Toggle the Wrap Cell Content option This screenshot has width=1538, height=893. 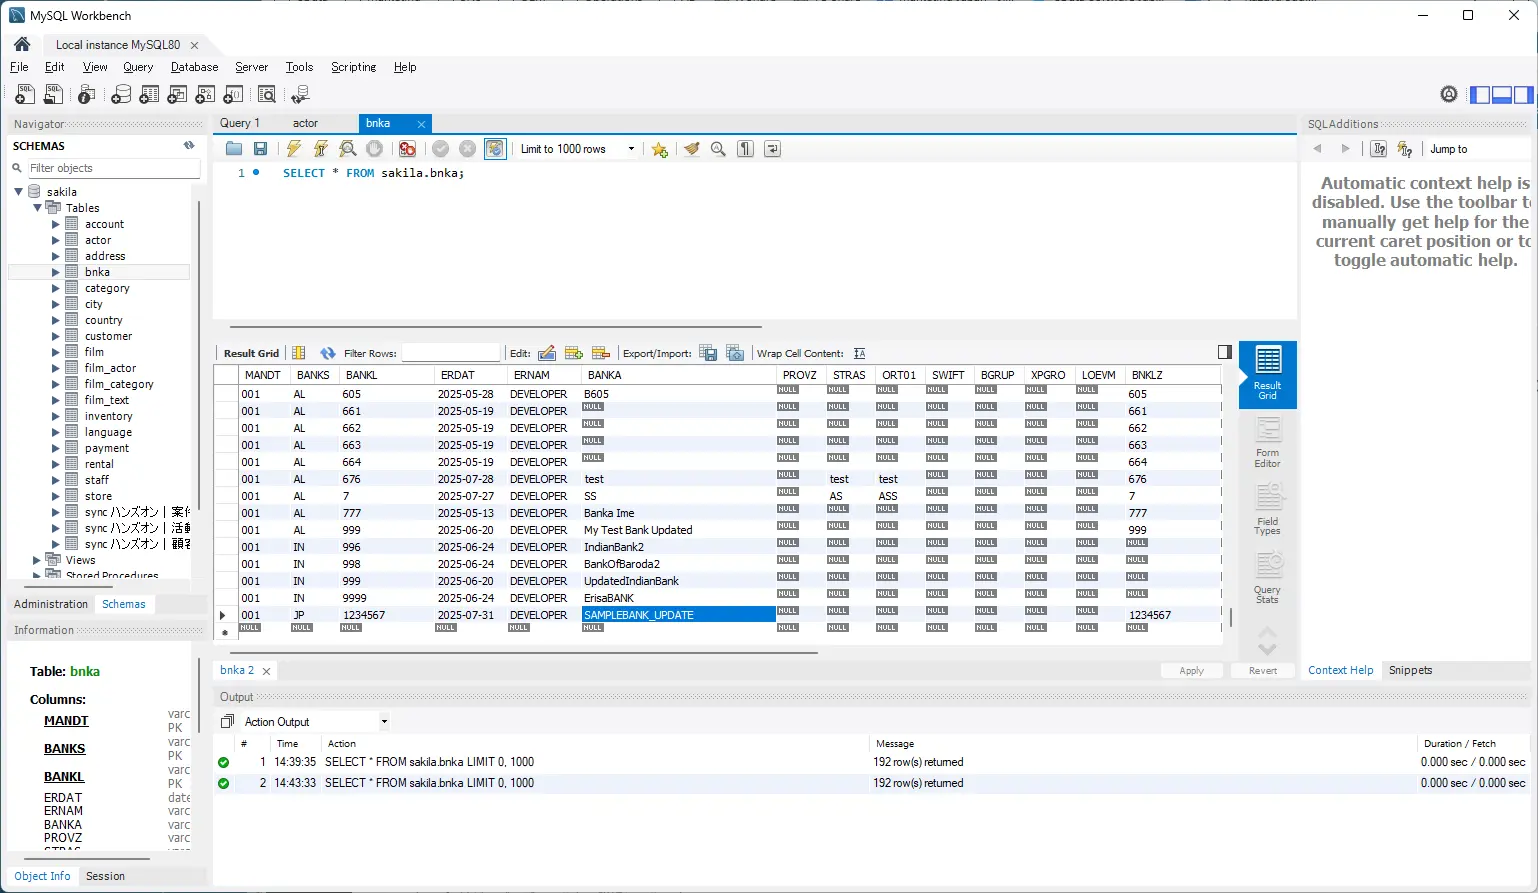click(859, 352)
